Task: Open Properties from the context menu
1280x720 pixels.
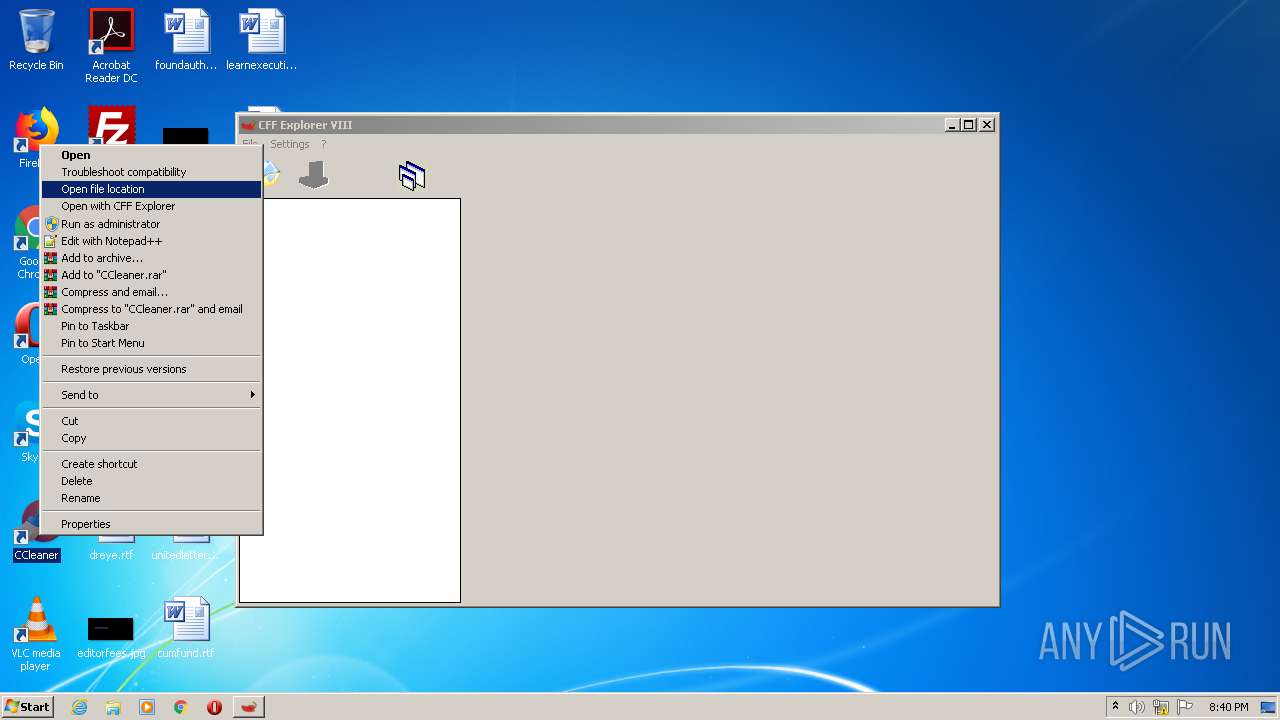Action: tap(151, 524)
